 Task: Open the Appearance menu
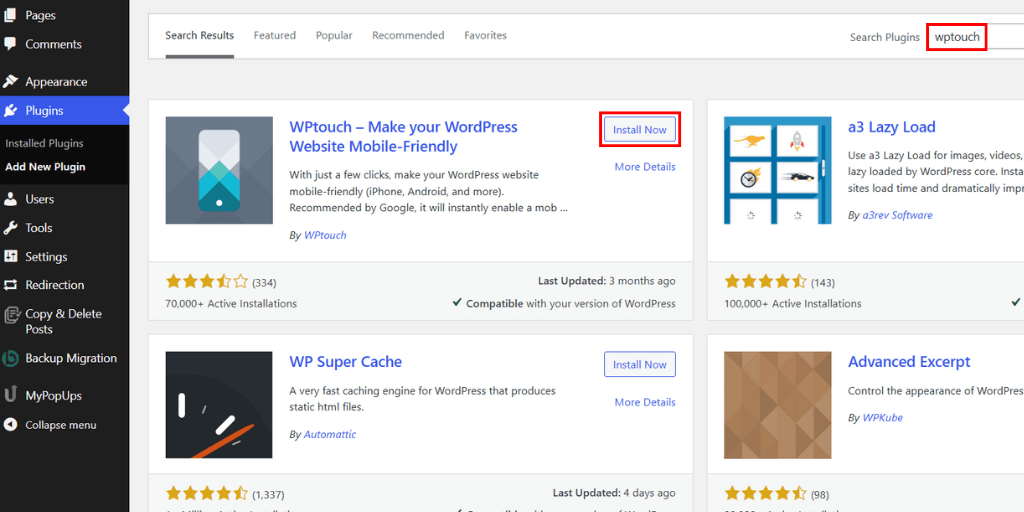click(x=56, y=82)
